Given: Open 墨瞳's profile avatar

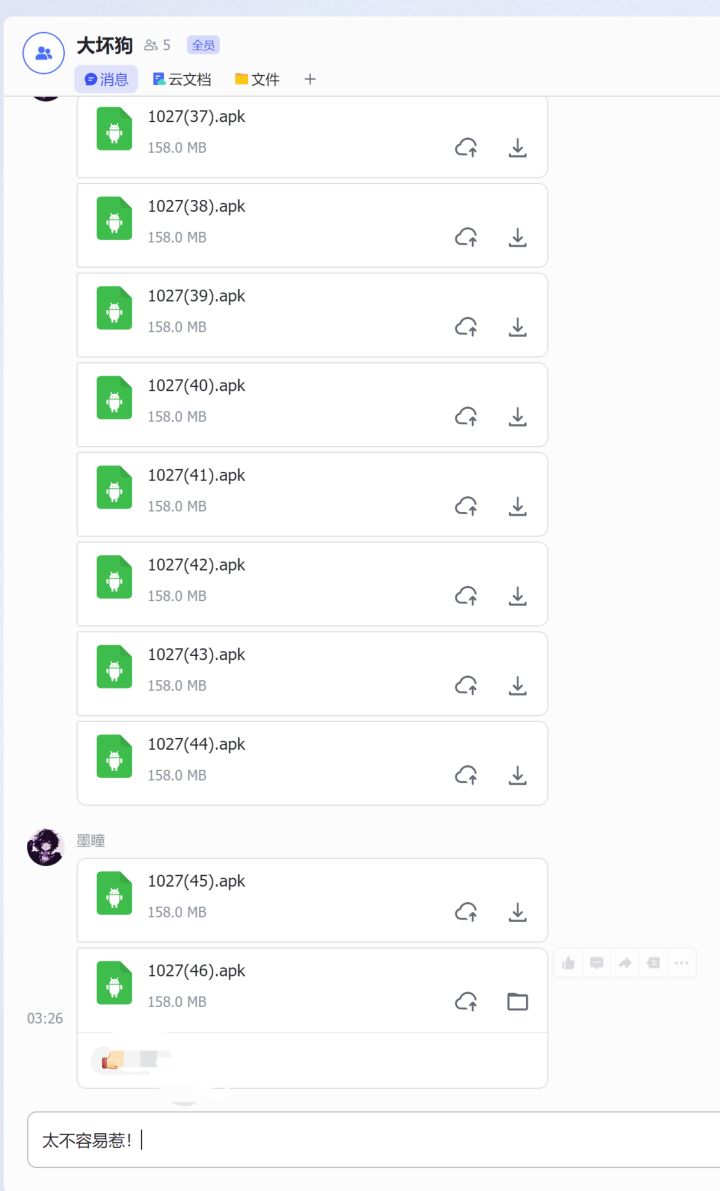Looking at the screenshot, I should coord(45,847).
